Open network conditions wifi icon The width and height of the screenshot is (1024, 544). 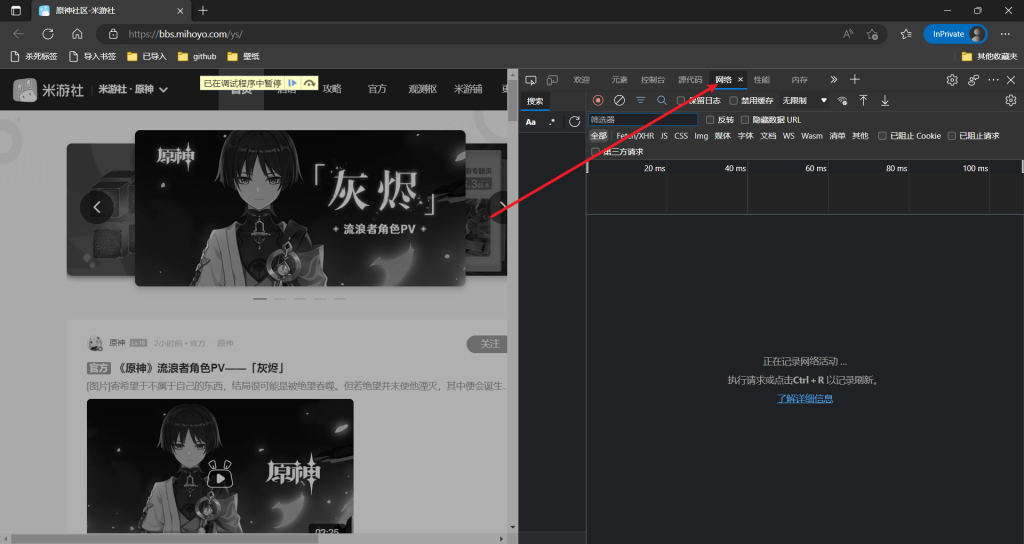pos(842,100)
